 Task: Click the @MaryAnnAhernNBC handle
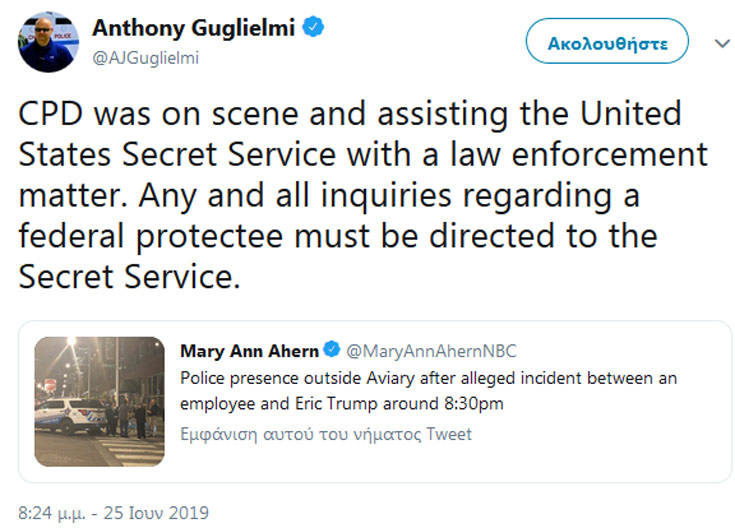431,351
